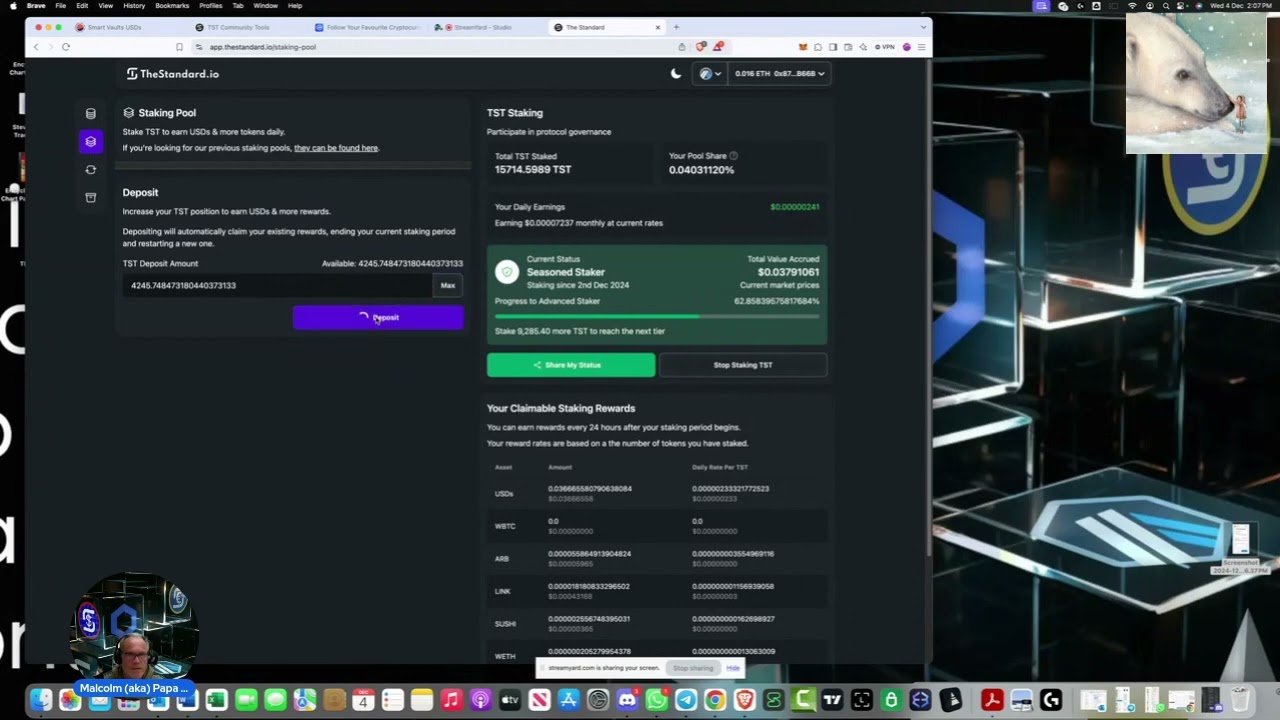
Task: Open 'they can be found here' link
Action: click(x=336, y=148)
